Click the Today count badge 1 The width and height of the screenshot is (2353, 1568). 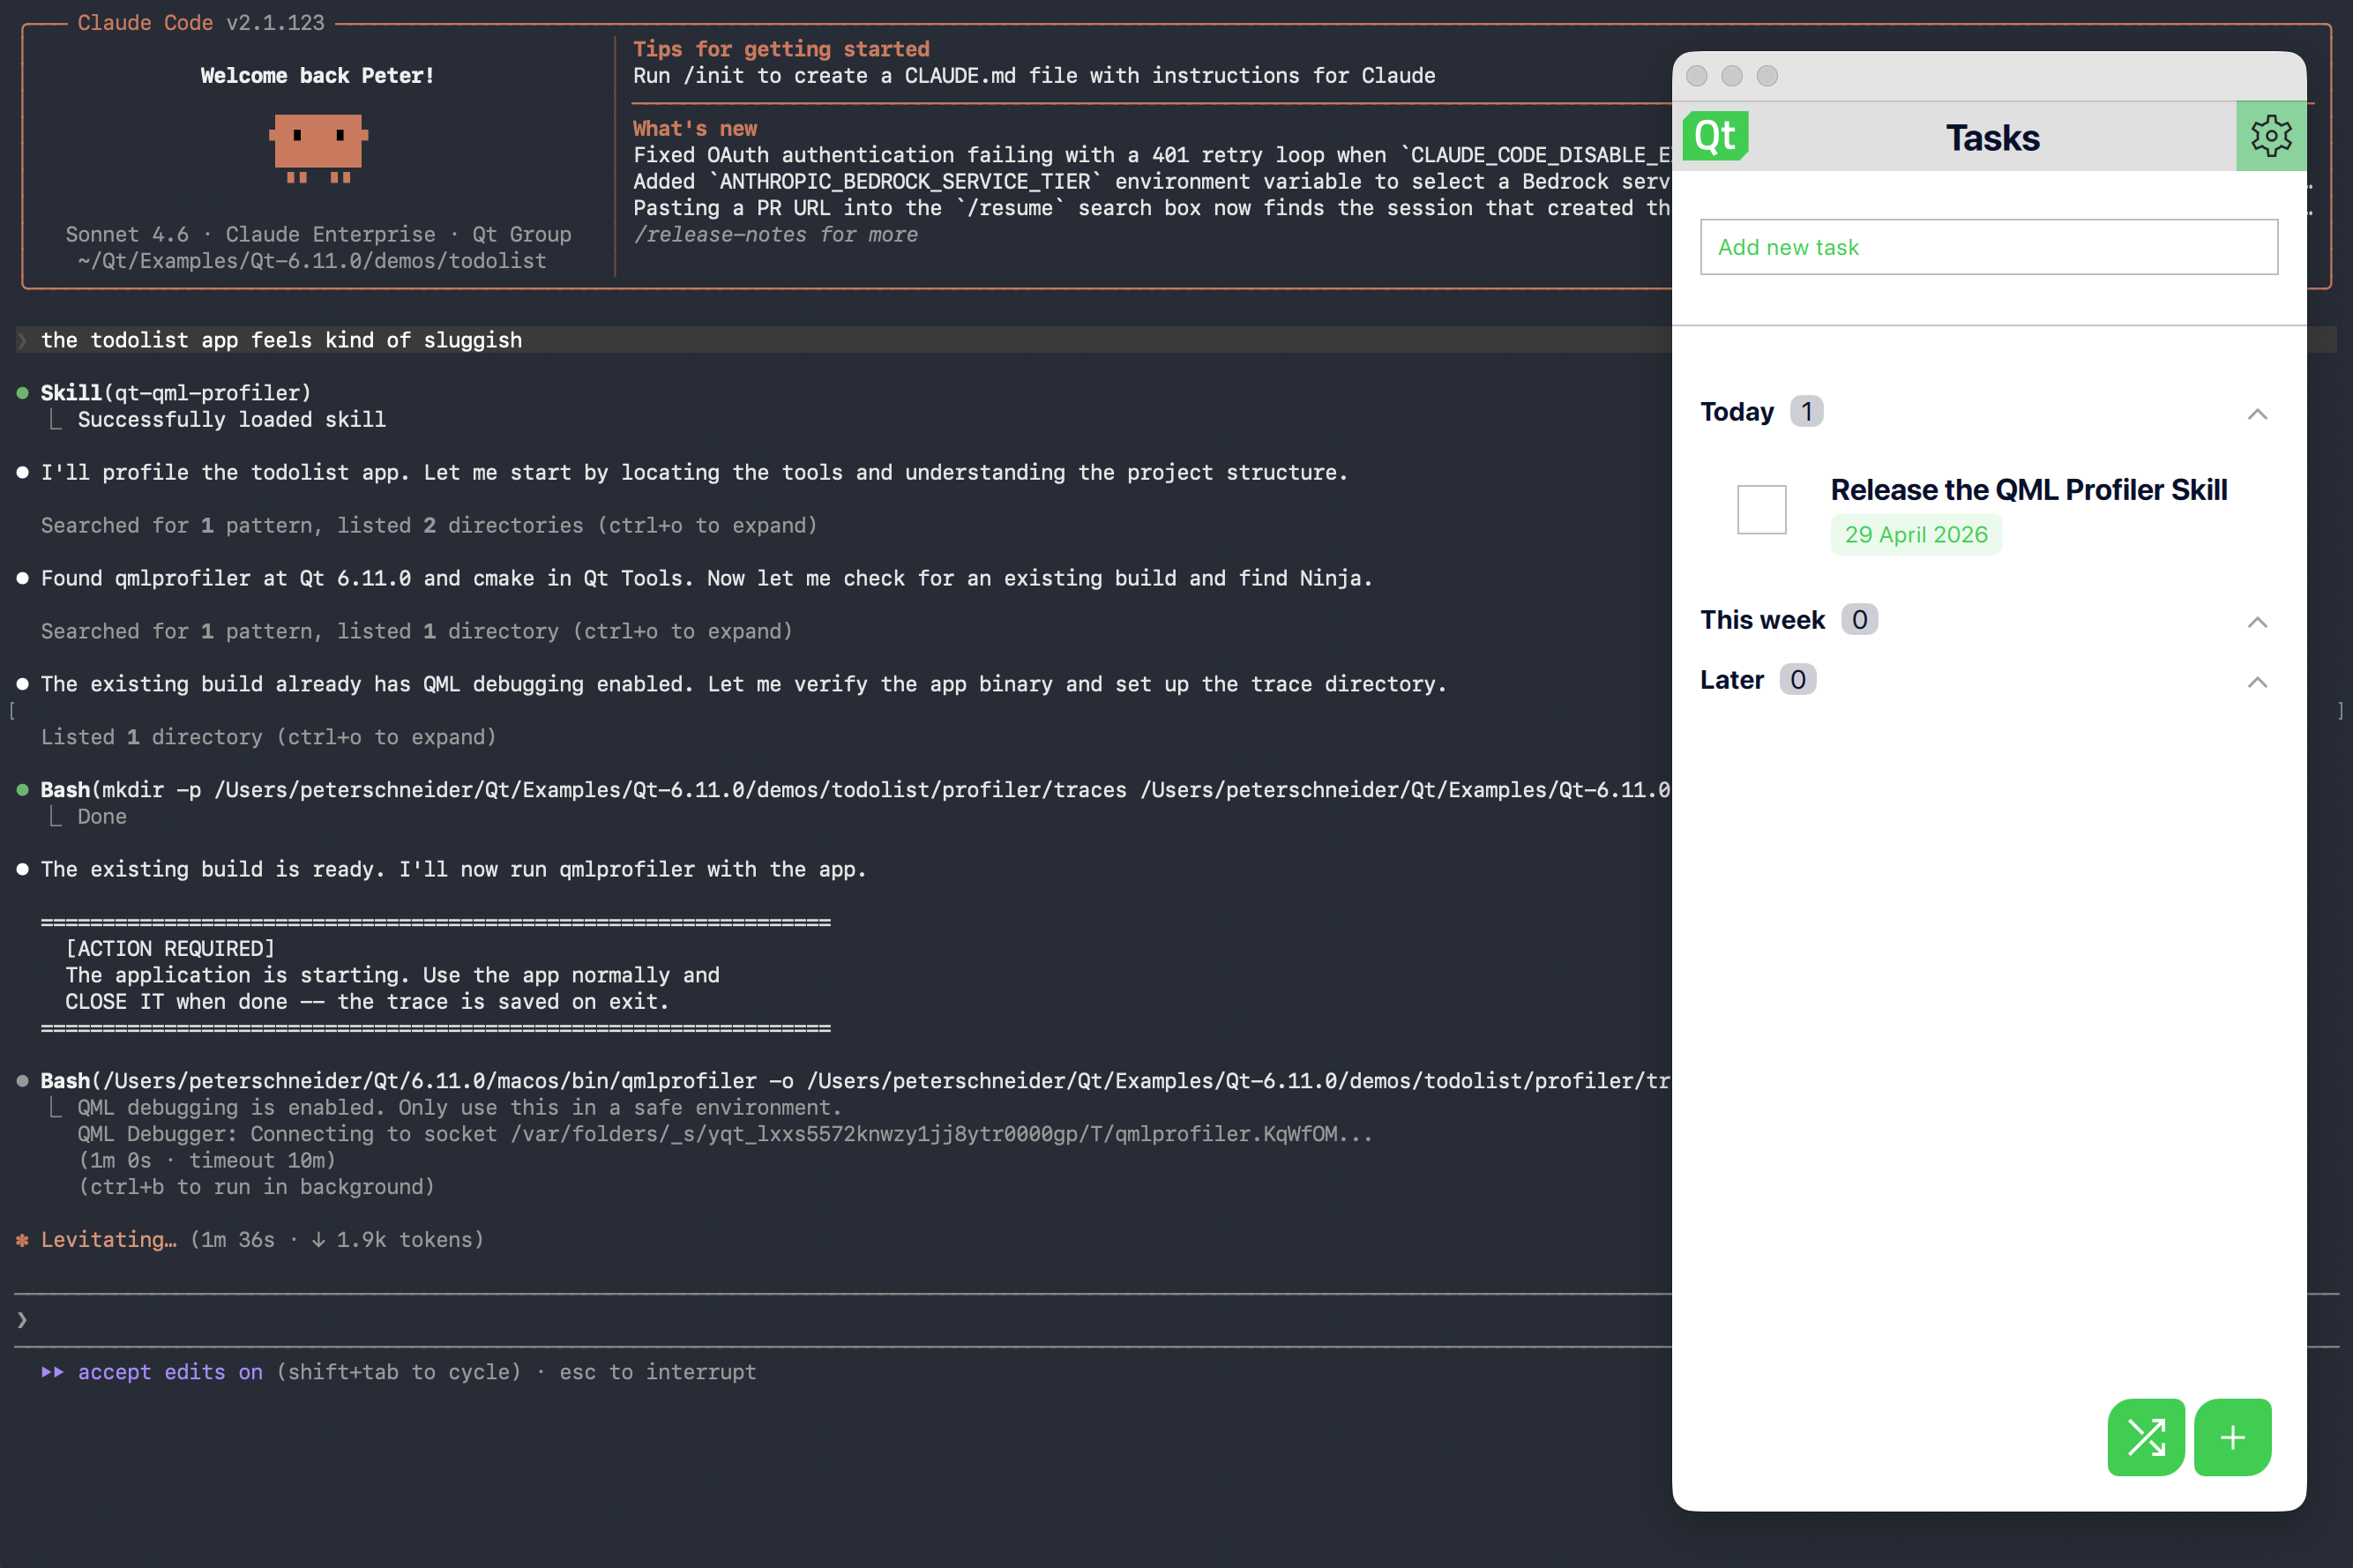pyautogui.click(x=1806, y=412)
